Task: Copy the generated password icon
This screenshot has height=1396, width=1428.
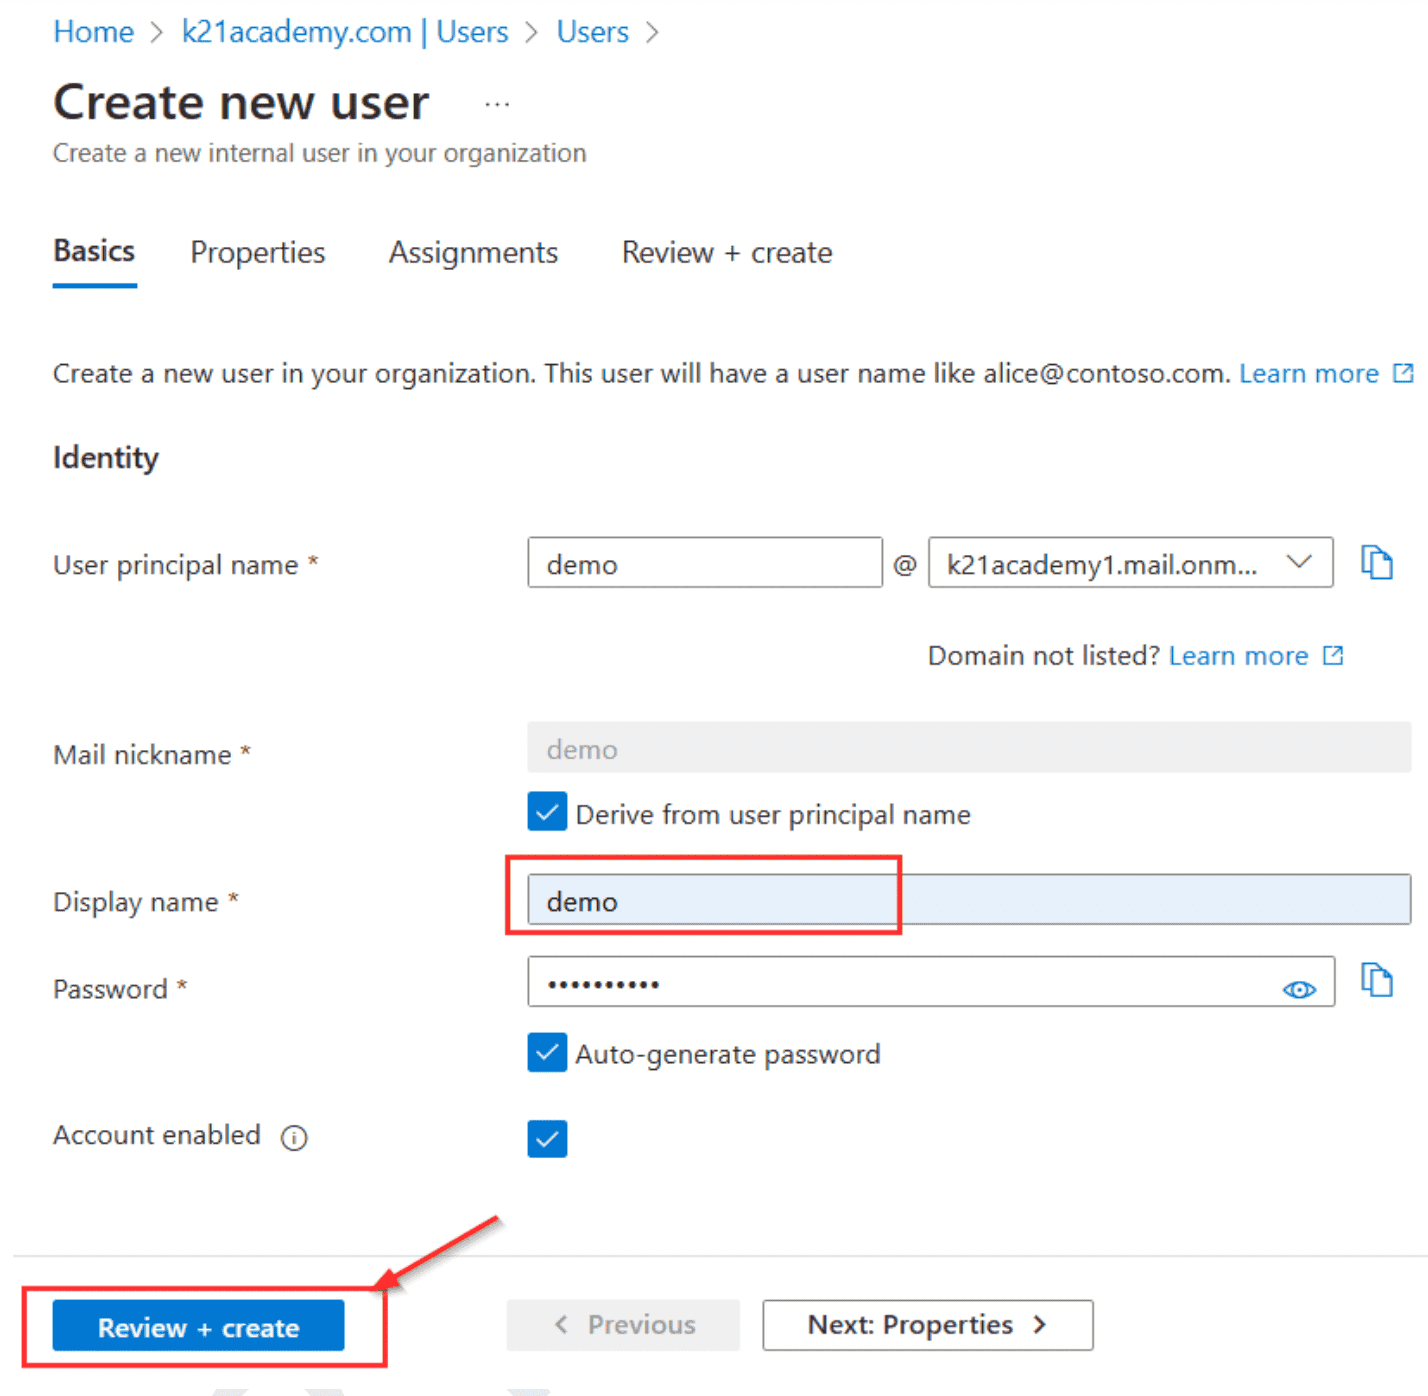Action: pos(1376,981)
